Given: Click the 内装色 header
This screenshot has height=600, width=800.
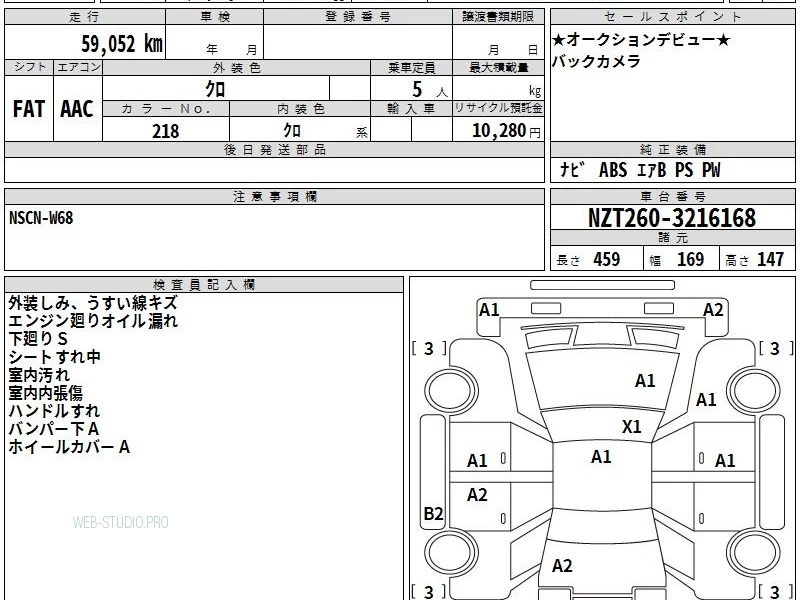Looking at the screenshot, I should (301, 109).
